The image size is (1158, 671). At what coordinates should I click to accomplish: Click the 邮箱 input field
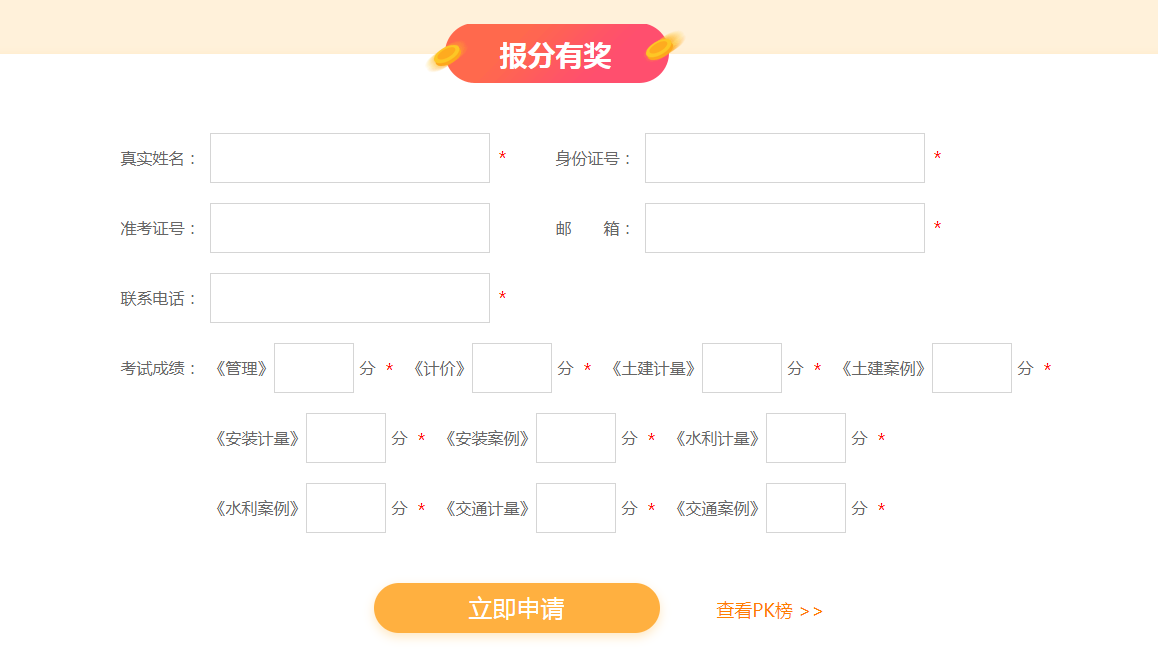point(784,228)
